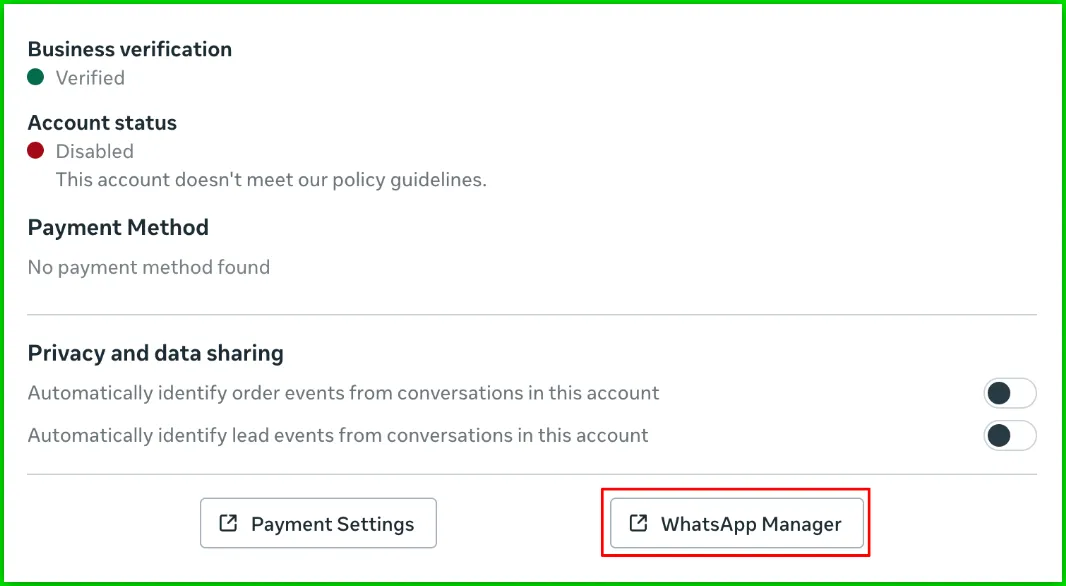Select the Privacy and data sharing heading
This screenshot has width=1066, height=586.
155,353
